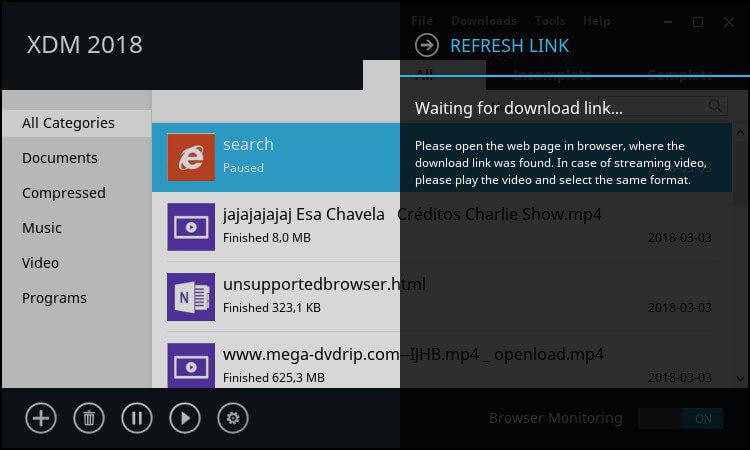Switch to the All tab
The width and height of the screenshot is (750, 450).
(x=424, y=75)
